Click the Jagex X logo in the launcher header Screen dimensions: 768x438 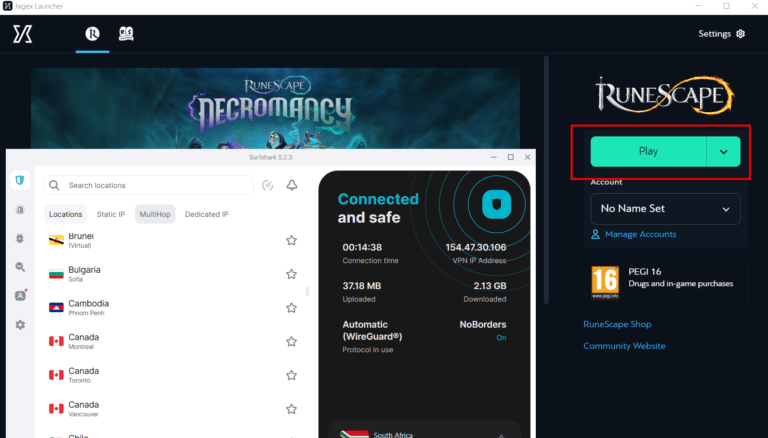(x=23, y=34)
